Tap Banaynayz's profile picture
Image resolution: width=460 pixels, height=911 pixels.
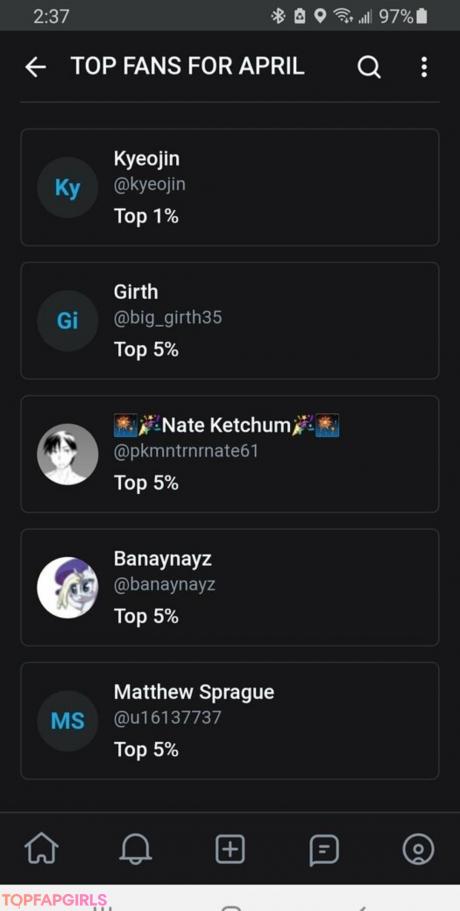pyautogui.click(x=67, y=587)
